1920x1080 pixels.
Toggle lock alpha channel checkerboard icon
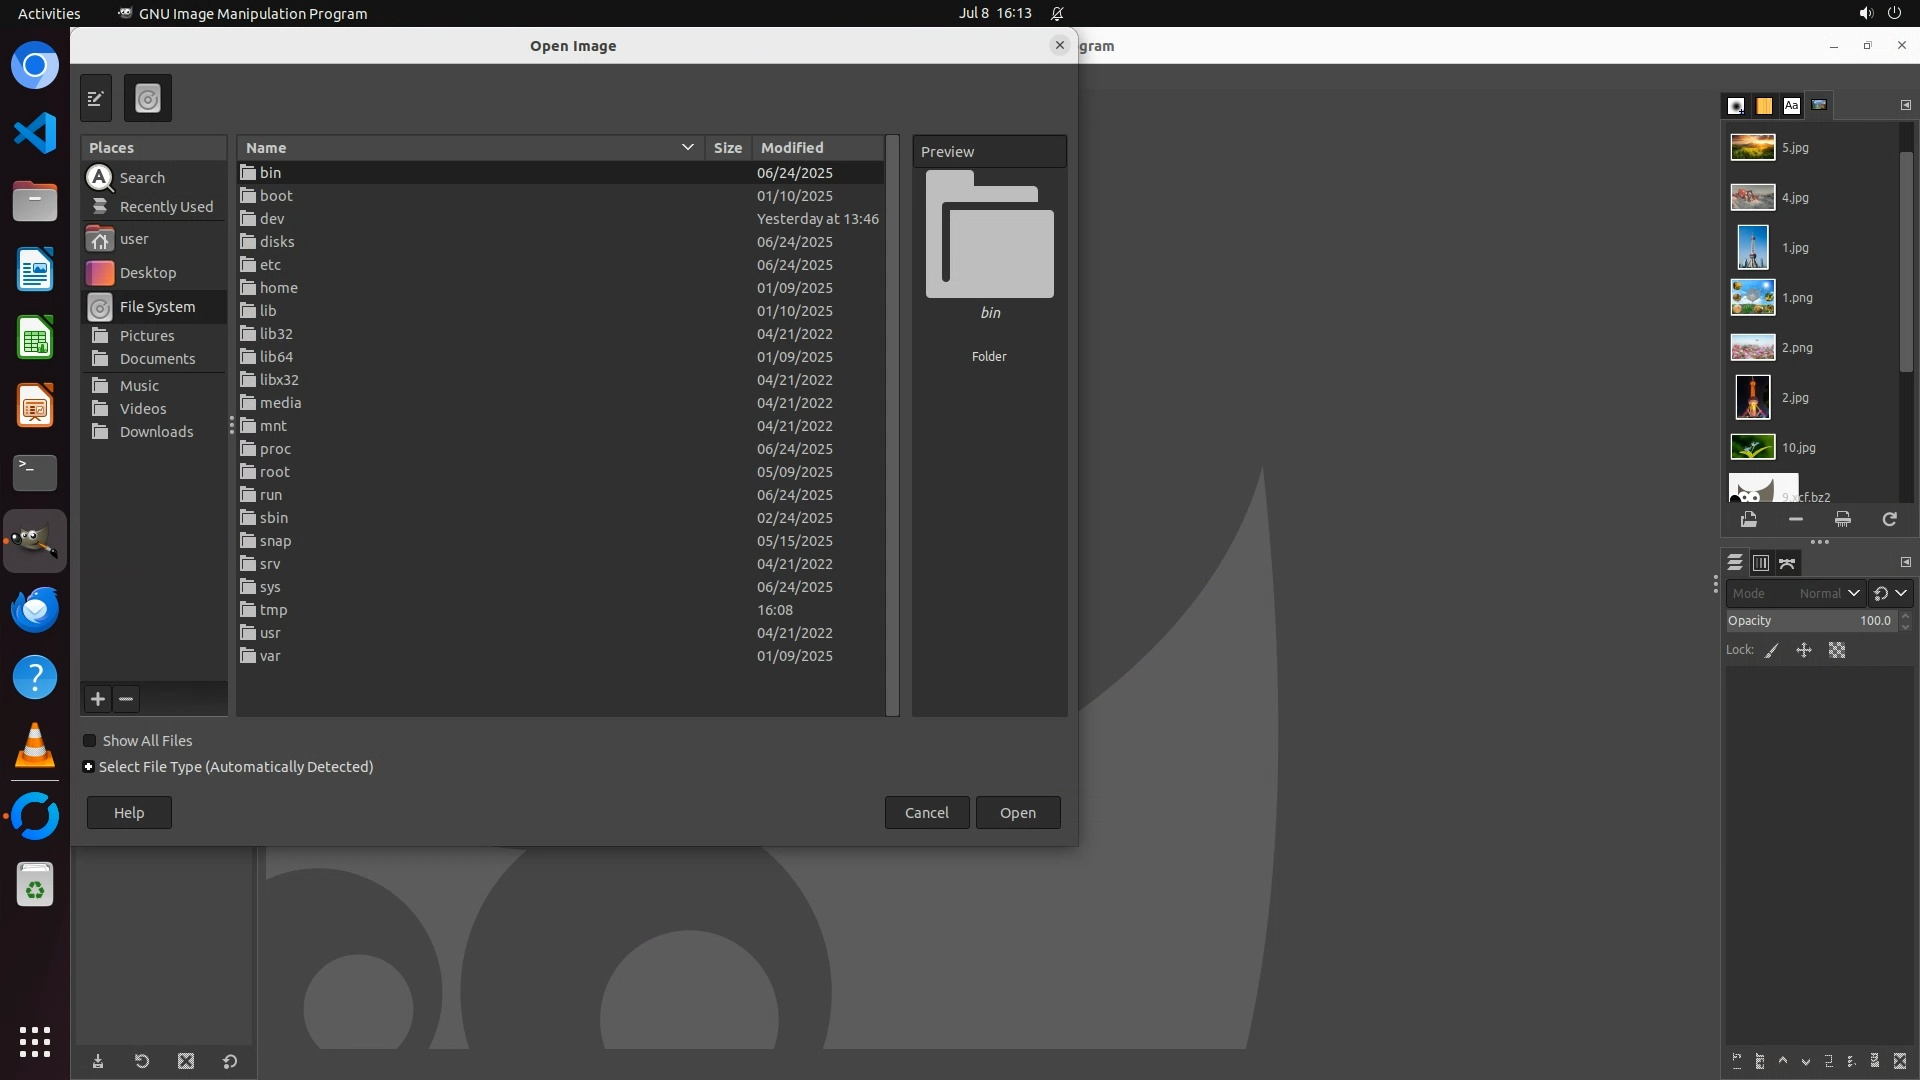[x=1837, y=650]
